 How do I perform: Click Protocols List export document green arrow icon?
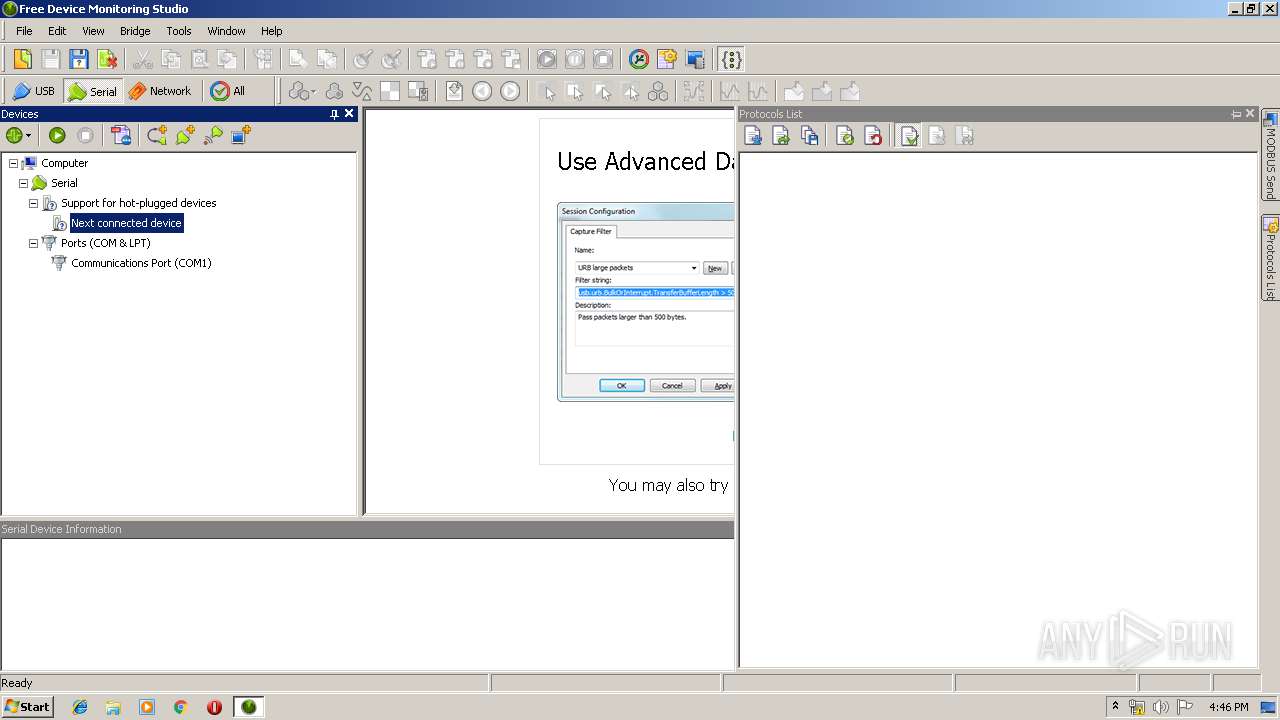pos(781,136)
